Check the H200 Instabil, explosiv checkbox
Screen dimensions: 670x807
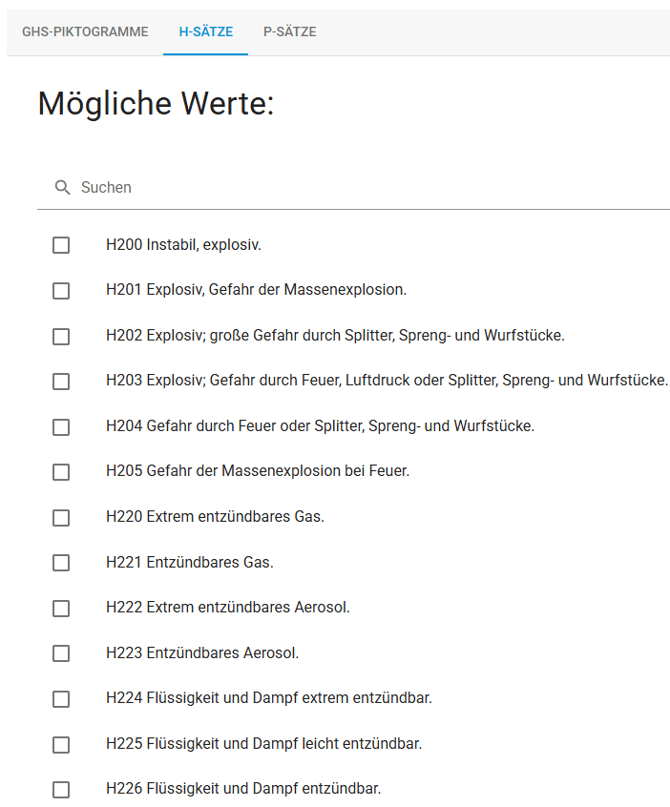pyautogui.click(x=61, y=245)
